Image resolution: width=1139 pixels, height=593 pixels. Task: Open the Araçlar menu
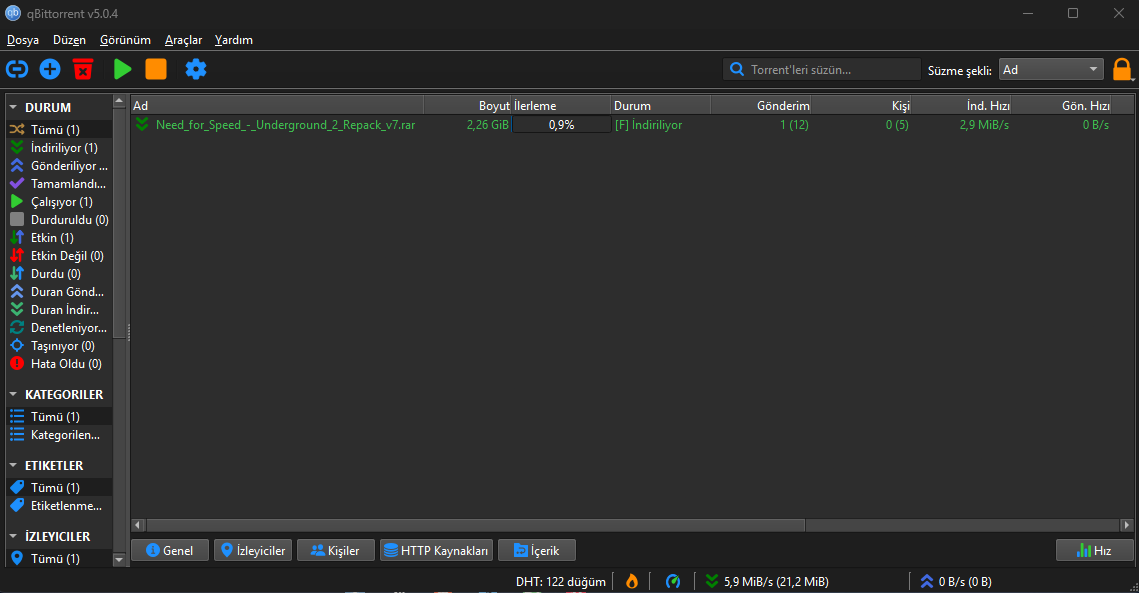tap(183, 40)
